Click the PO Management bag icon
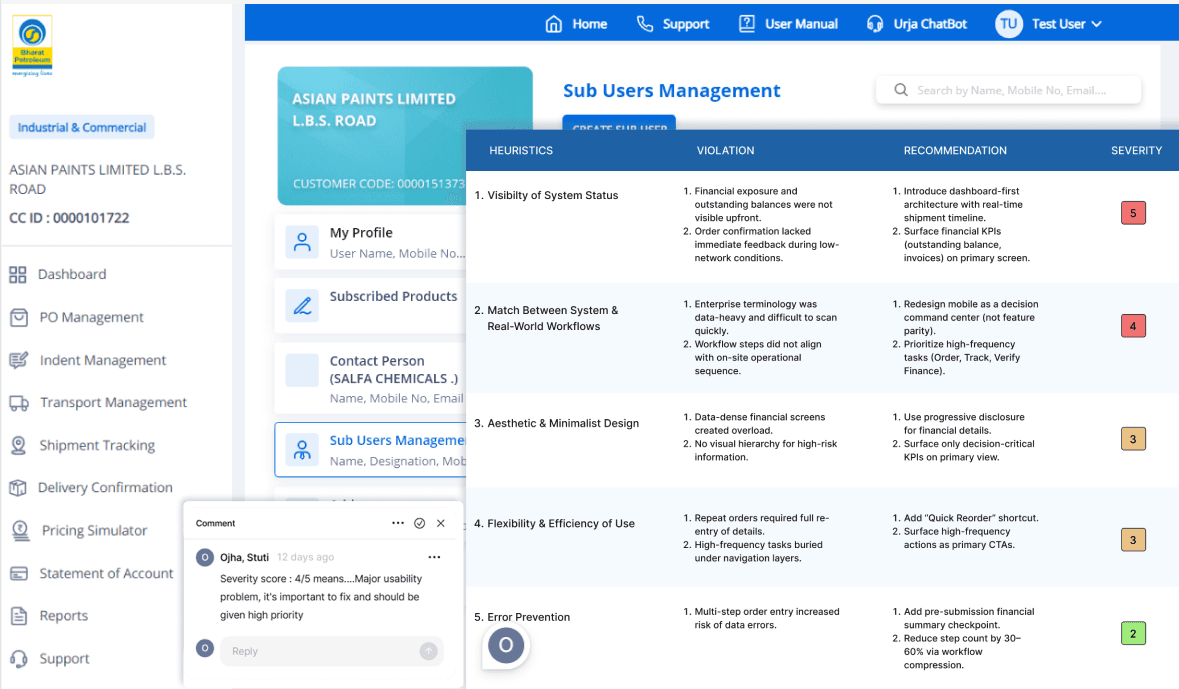The image size is (1179, 689). coord(19,317)
